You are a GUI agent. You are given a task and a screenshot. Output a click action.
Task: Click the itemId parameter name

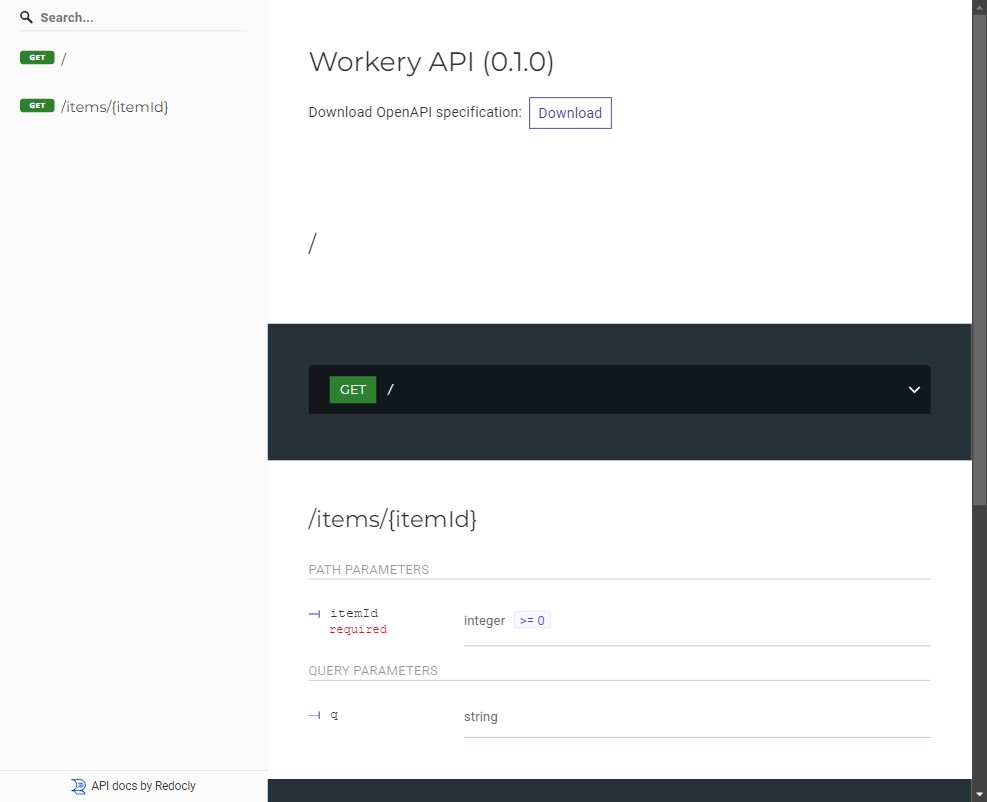[354, 613]
